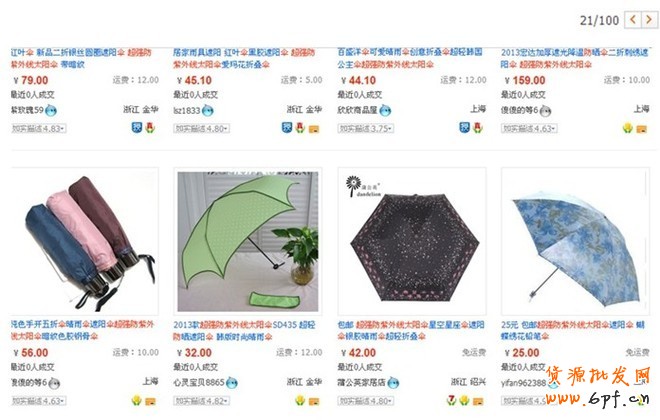Open three folded umbrellas product image
The image size is (660, 420).
tap(85, 242)
